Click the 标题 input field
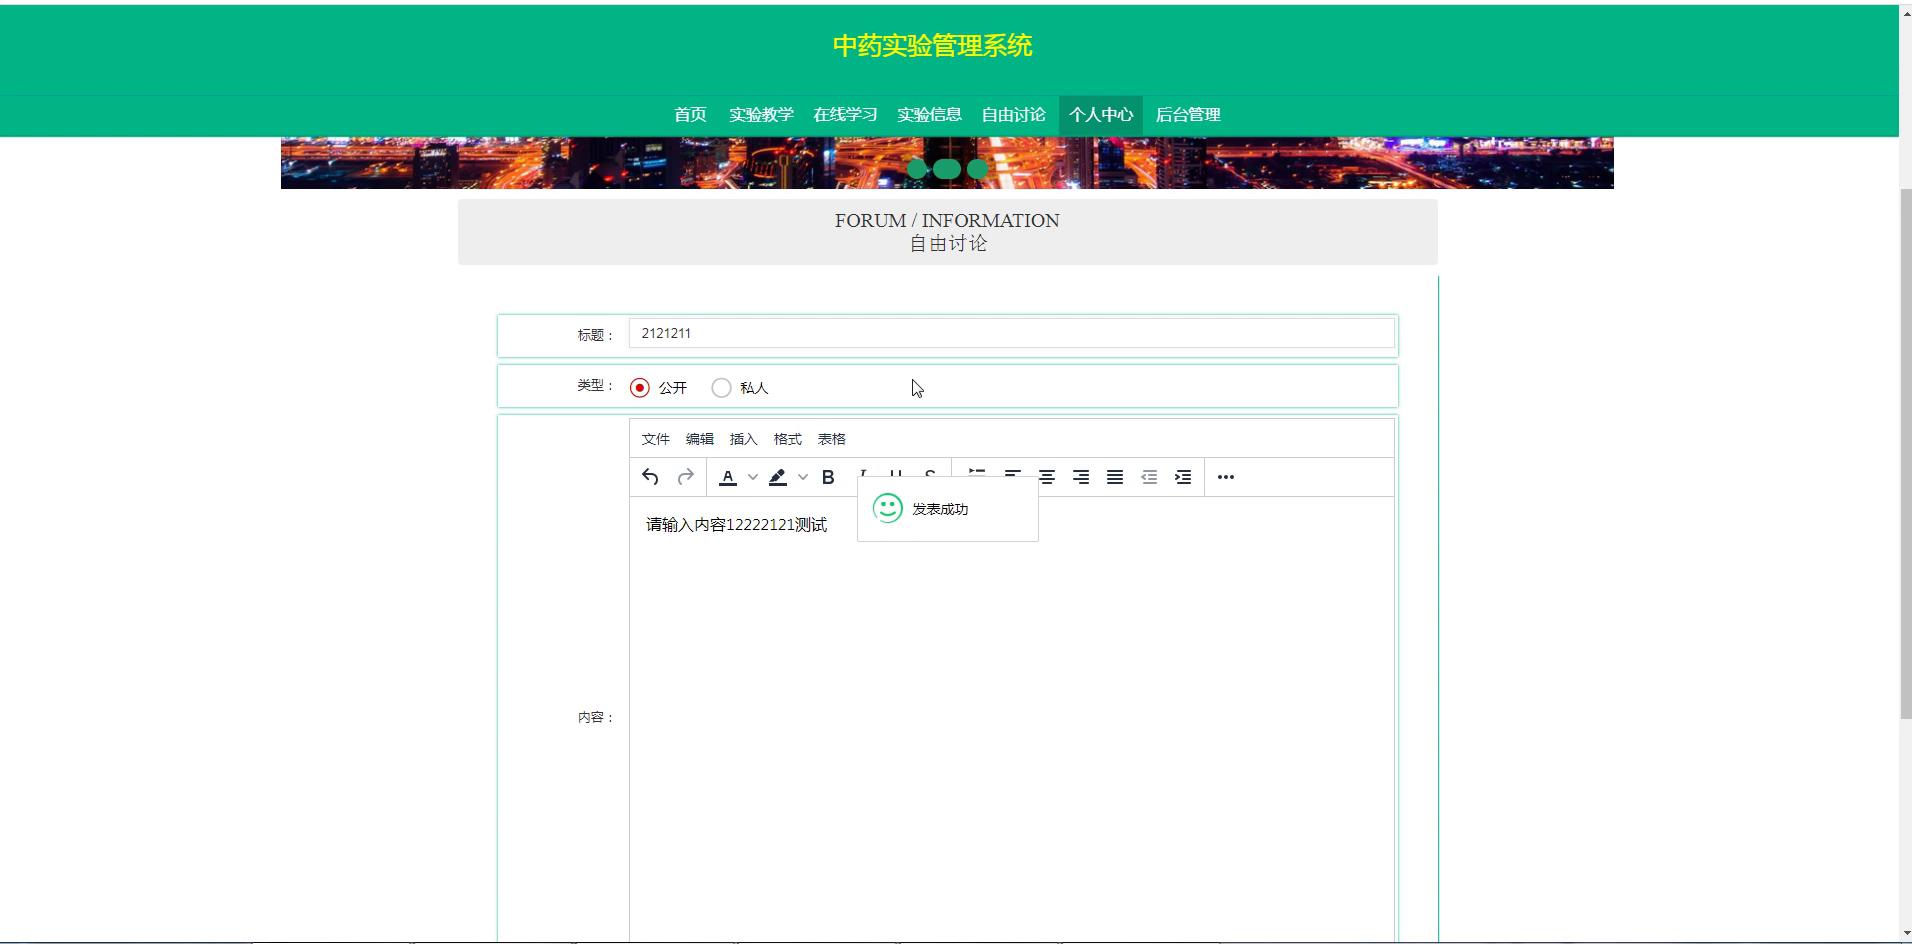 tap(1010, 334)
